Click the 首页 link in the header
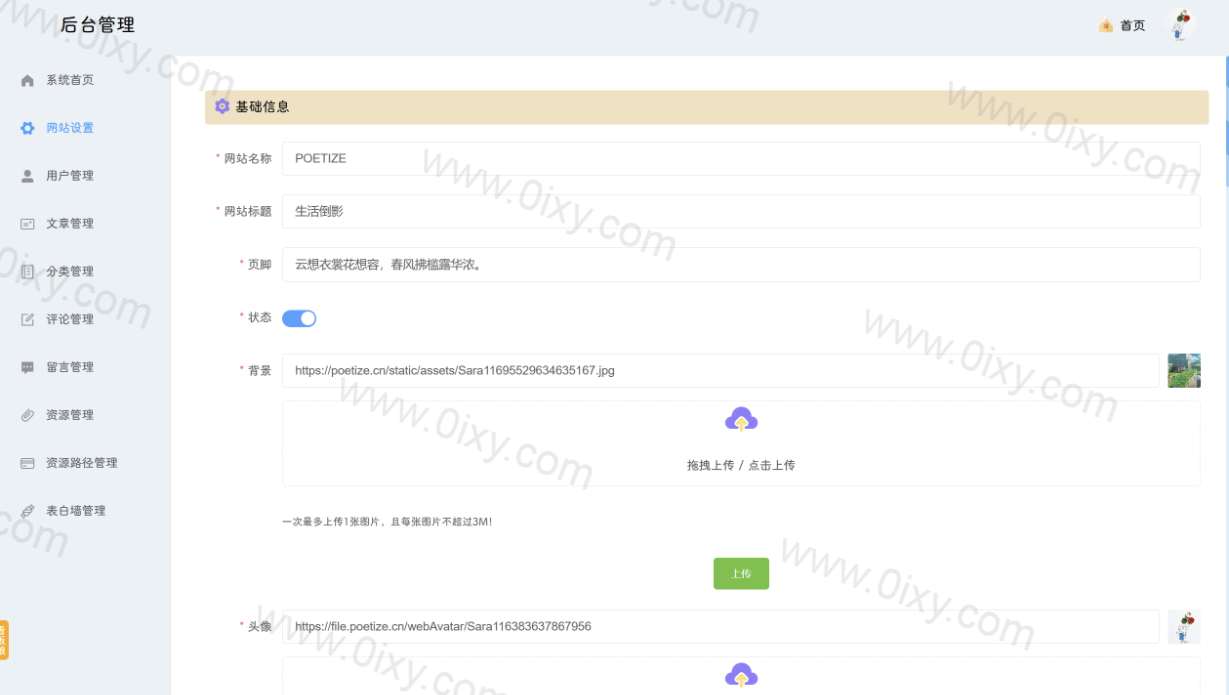Screen dimensions: 1229x695 coord(1133,26)
